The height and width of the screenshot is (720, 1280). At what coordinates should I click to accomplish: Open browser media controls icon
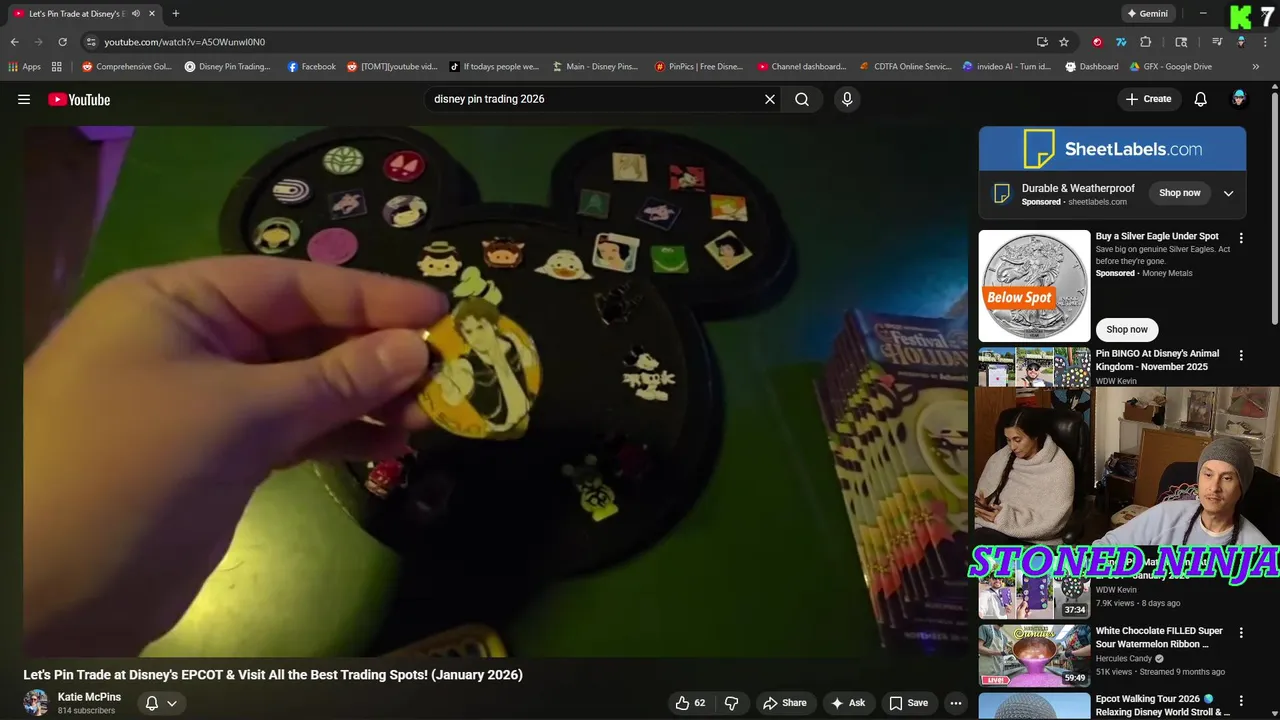1217,42
